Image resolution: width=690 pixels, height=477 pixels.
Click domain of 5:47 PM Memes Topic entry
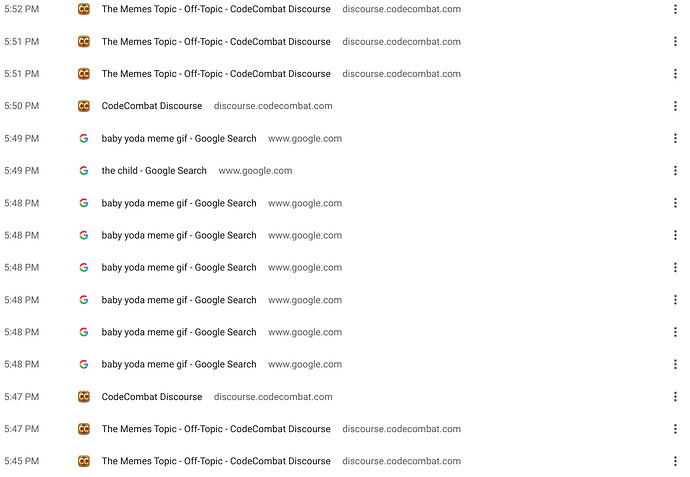401,429
